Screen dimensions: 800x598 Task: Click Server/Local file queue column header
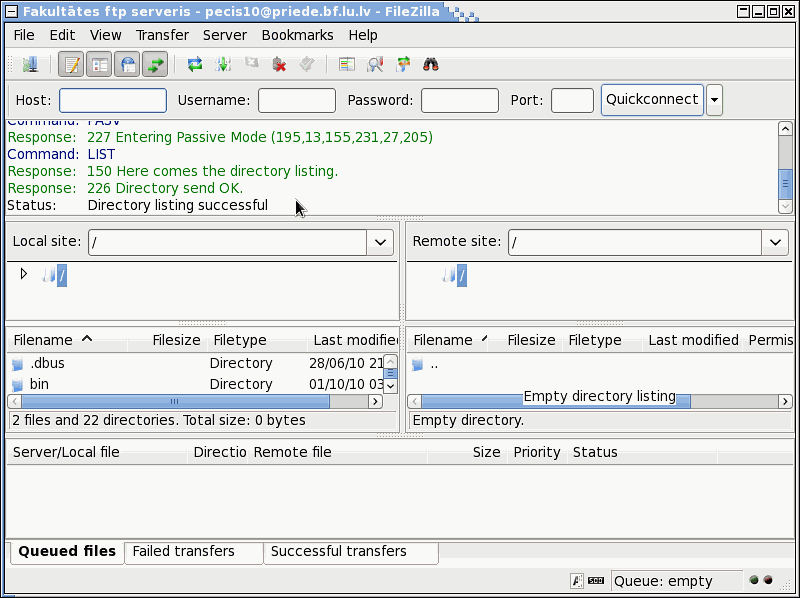click(97, 452)
